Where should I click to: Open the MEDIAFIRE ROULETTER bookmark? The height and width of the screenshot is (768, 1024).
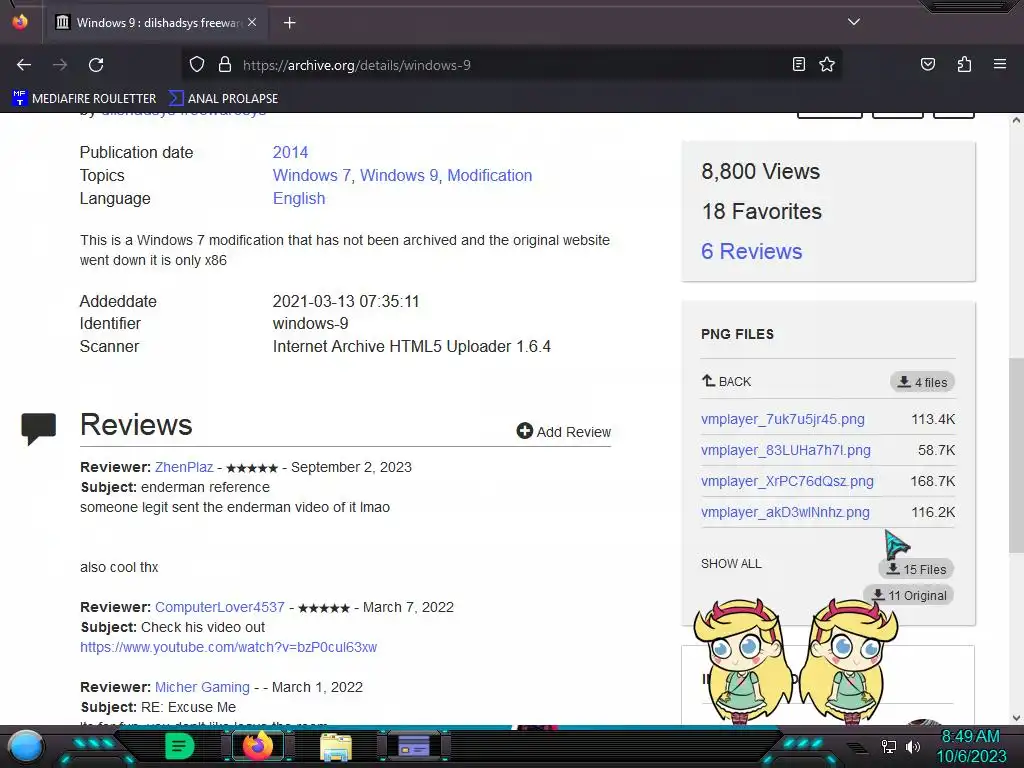coord(84,99)
